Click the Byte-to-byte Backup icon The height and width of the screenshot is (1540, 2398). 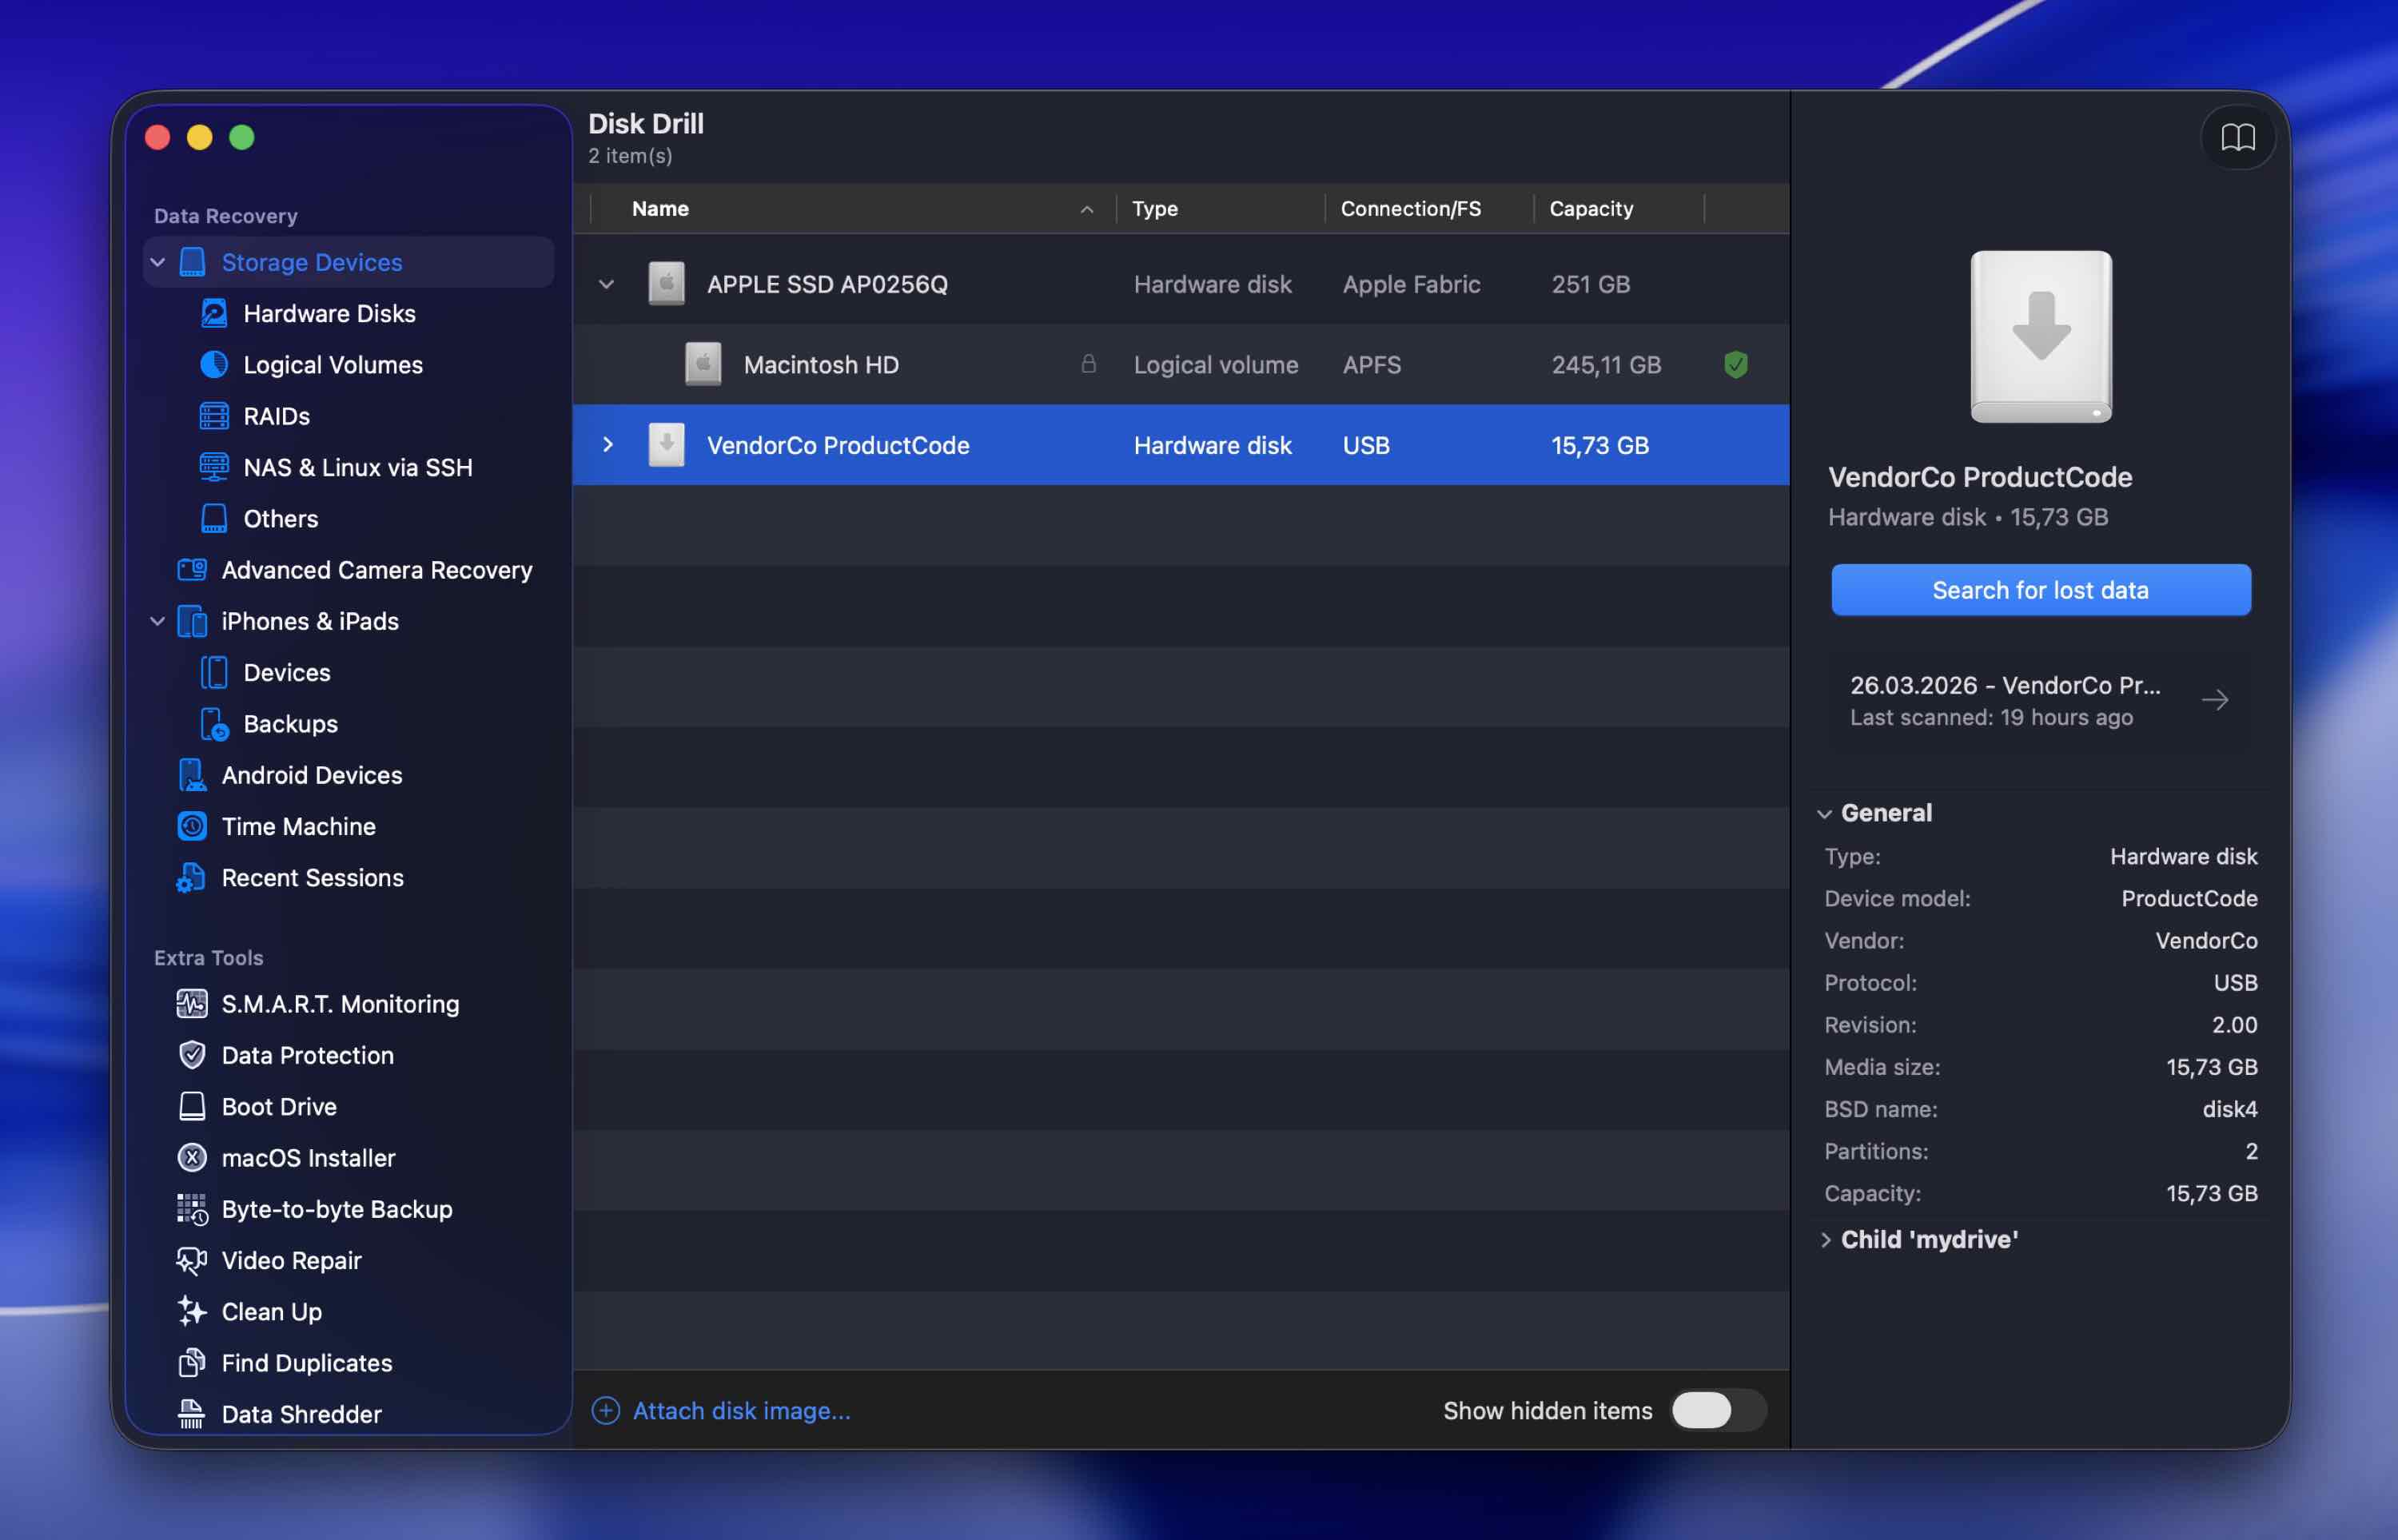pos(192,1209)
